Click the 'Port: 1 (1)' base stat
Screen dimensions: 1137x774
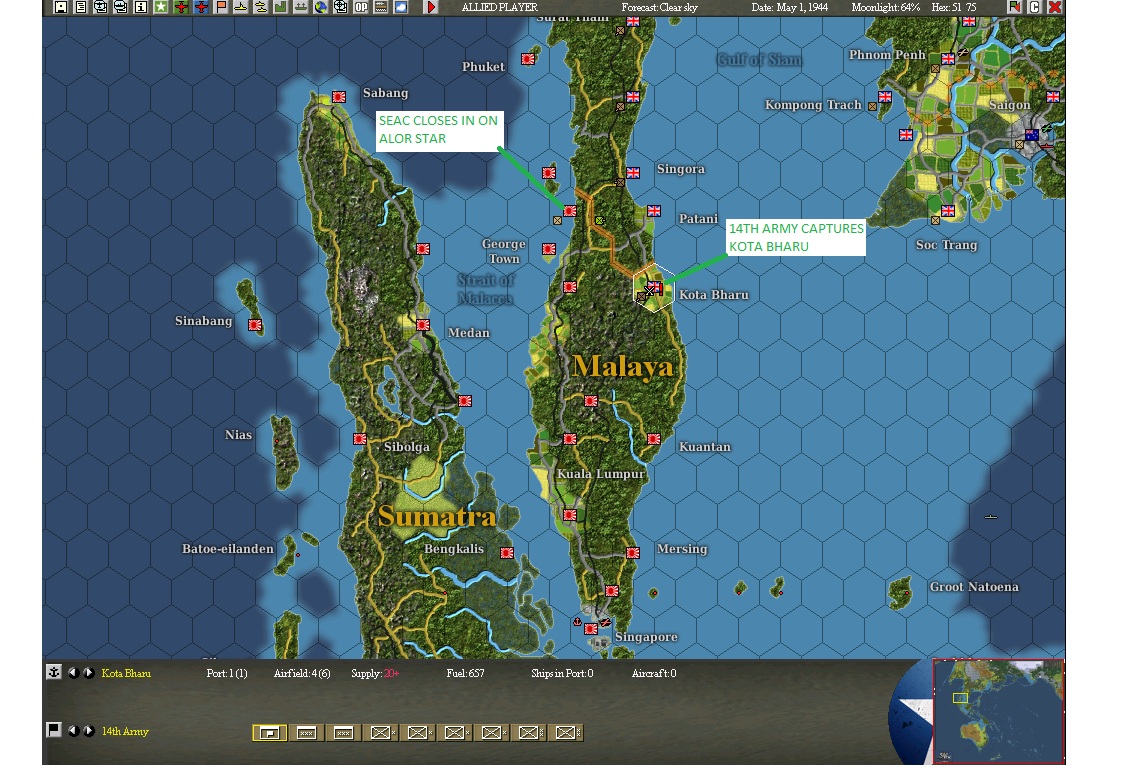[227, 673]
